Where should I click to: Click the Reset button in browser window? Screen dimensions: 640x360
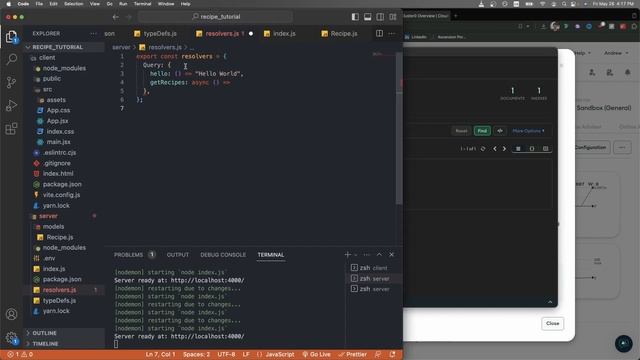coord(461,131)
